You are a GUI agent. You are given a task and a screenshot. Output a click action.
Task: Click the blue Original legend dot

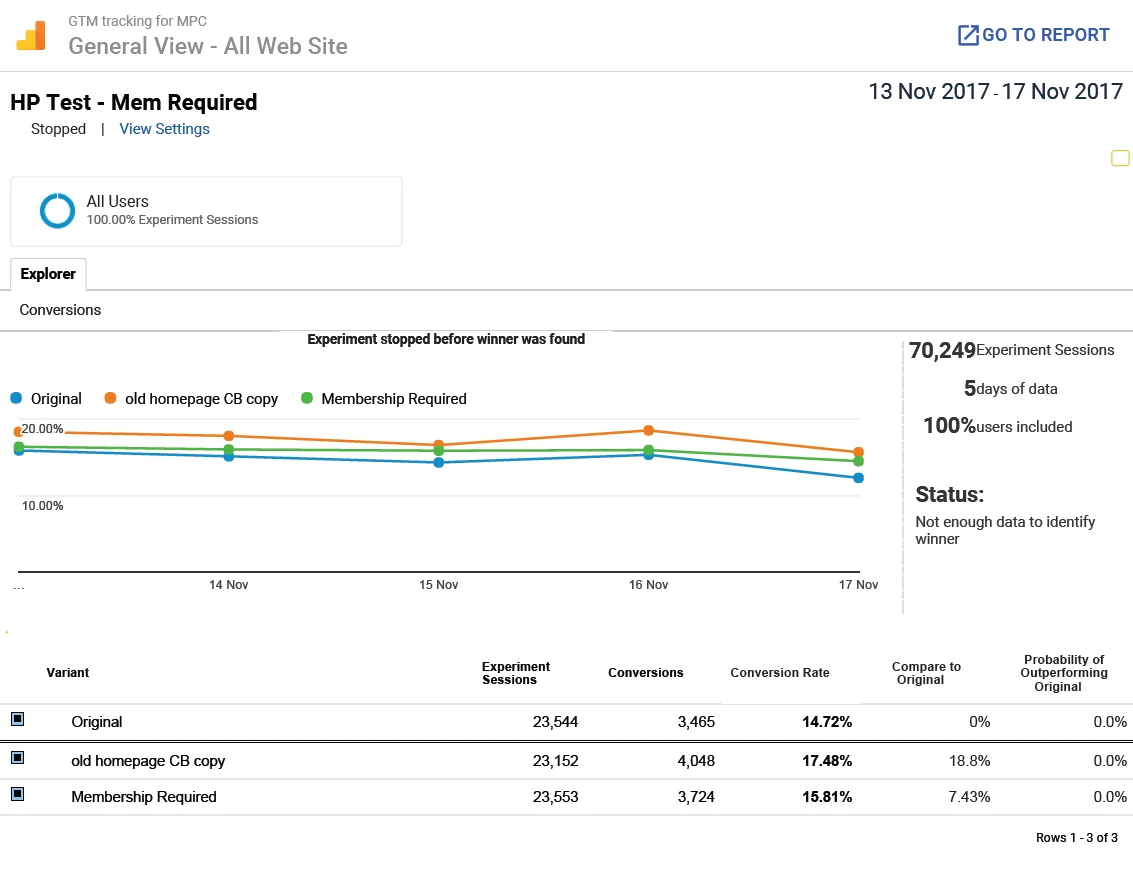coord(16,398)
